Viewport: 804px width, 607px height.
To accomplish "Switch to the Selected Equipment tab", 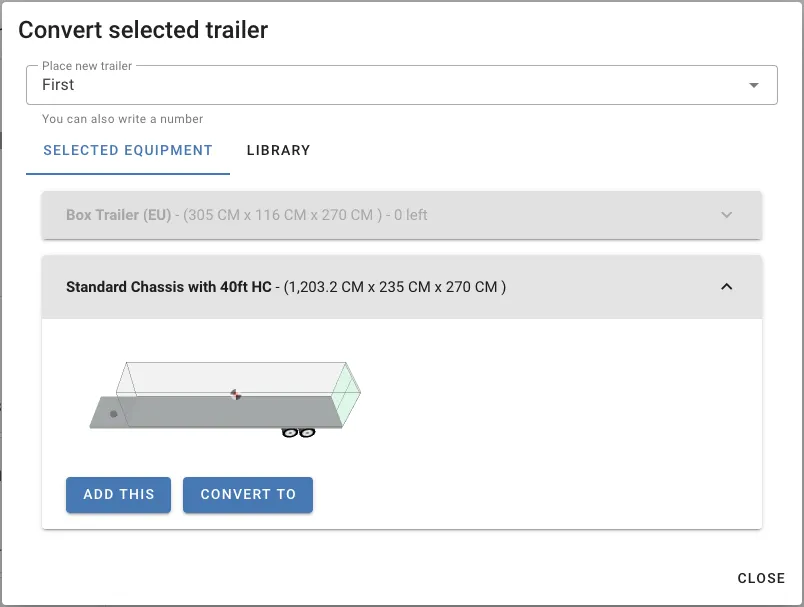I will click(x=128, y=150).
